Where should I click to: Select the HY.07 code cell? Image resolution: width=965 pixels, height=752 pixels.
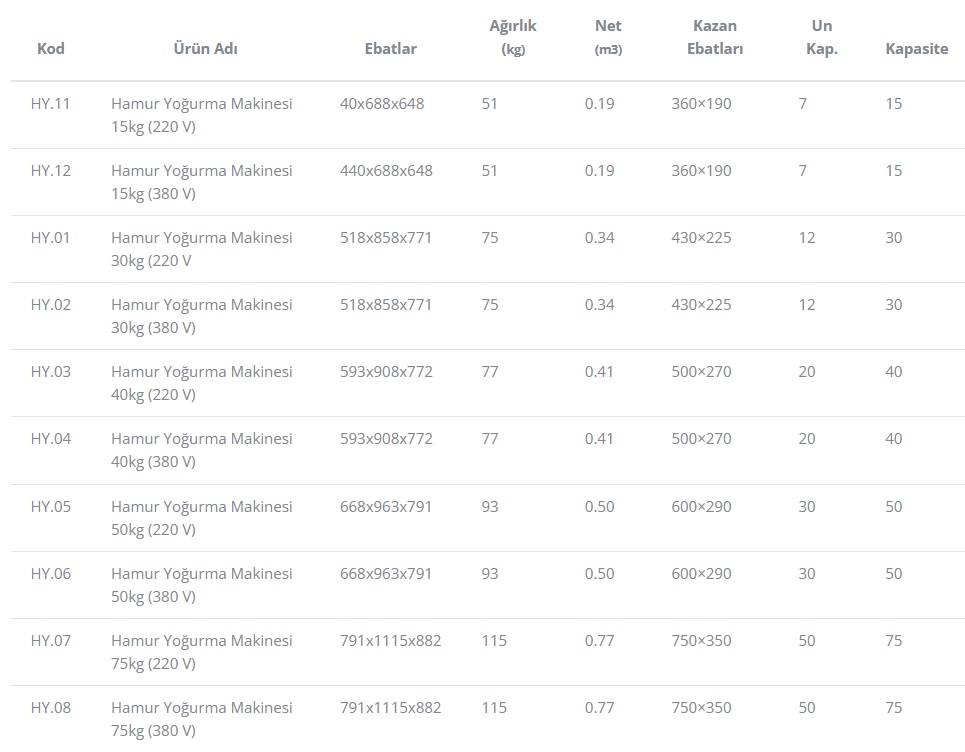point(51,640)
